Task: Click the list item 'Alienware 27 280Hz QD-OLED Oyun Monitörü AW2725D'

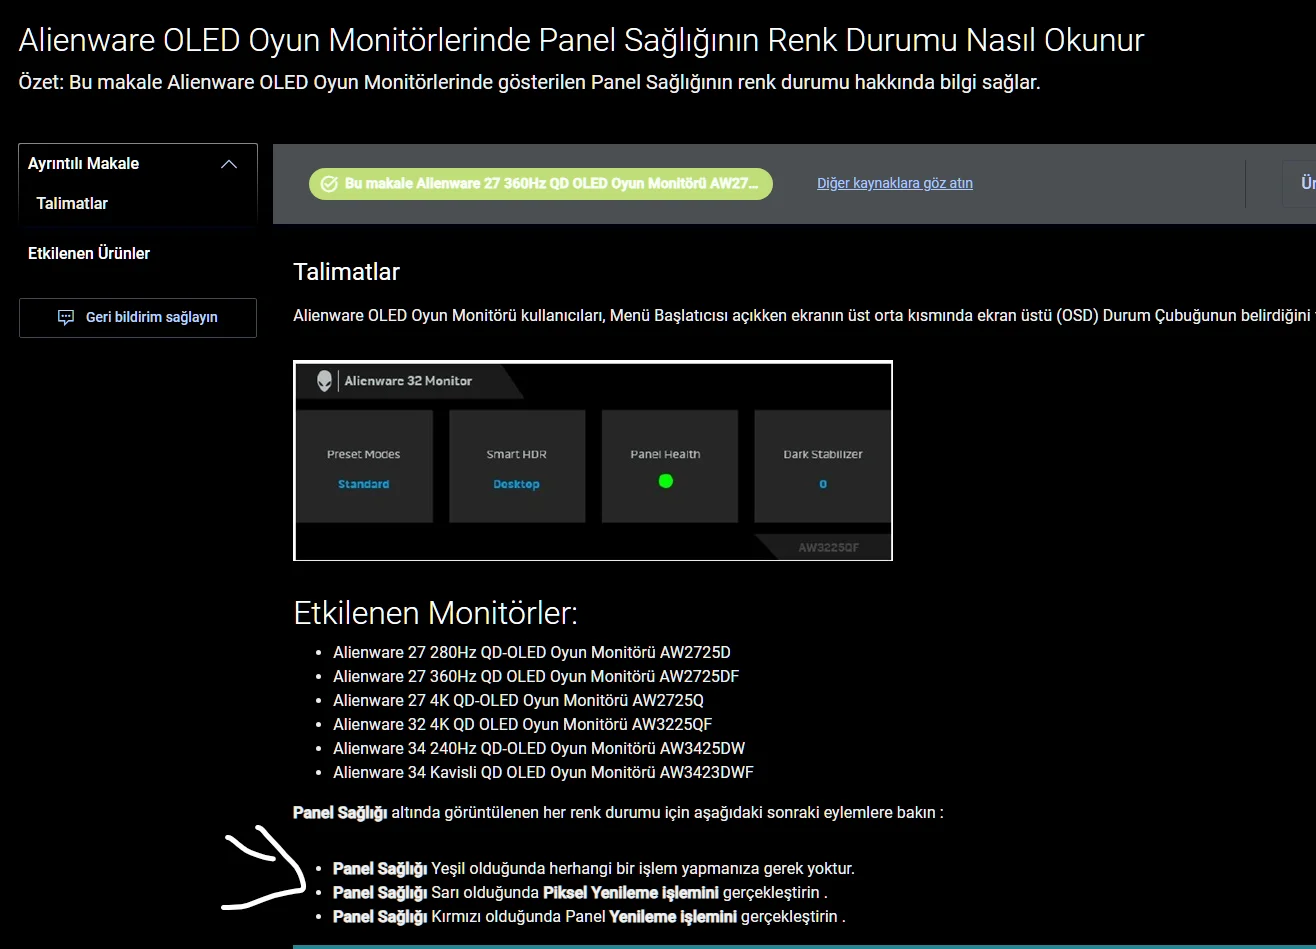Action: click(x=532, y=653)
